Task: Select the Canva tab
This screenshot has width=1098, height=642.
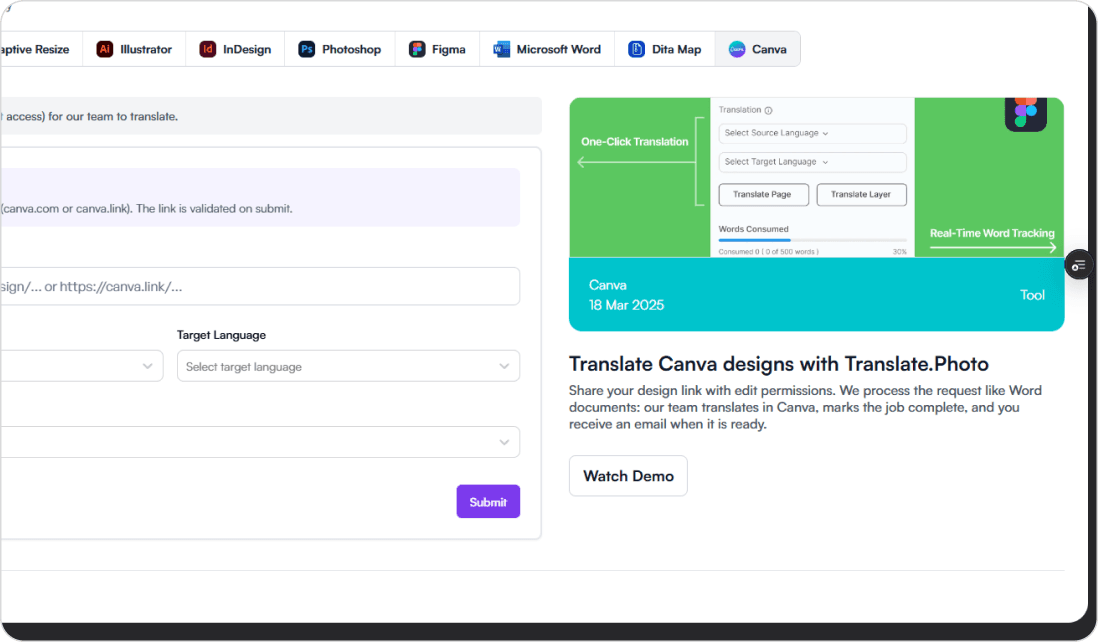Action: [x=758, y=49]
